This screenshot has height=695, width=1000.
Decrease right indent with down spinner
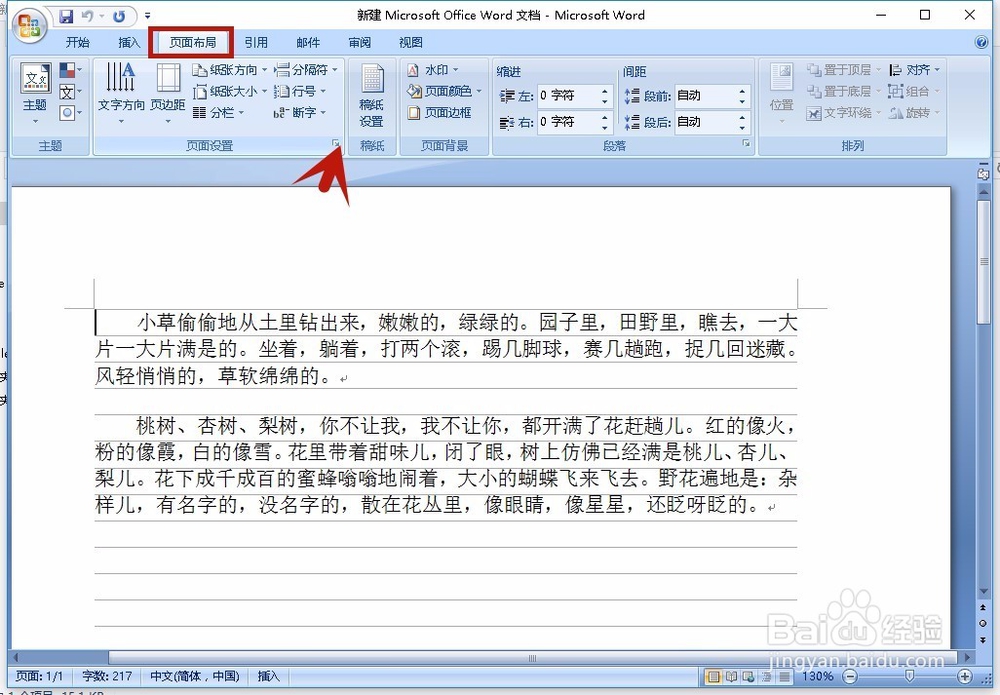[605, 127]
